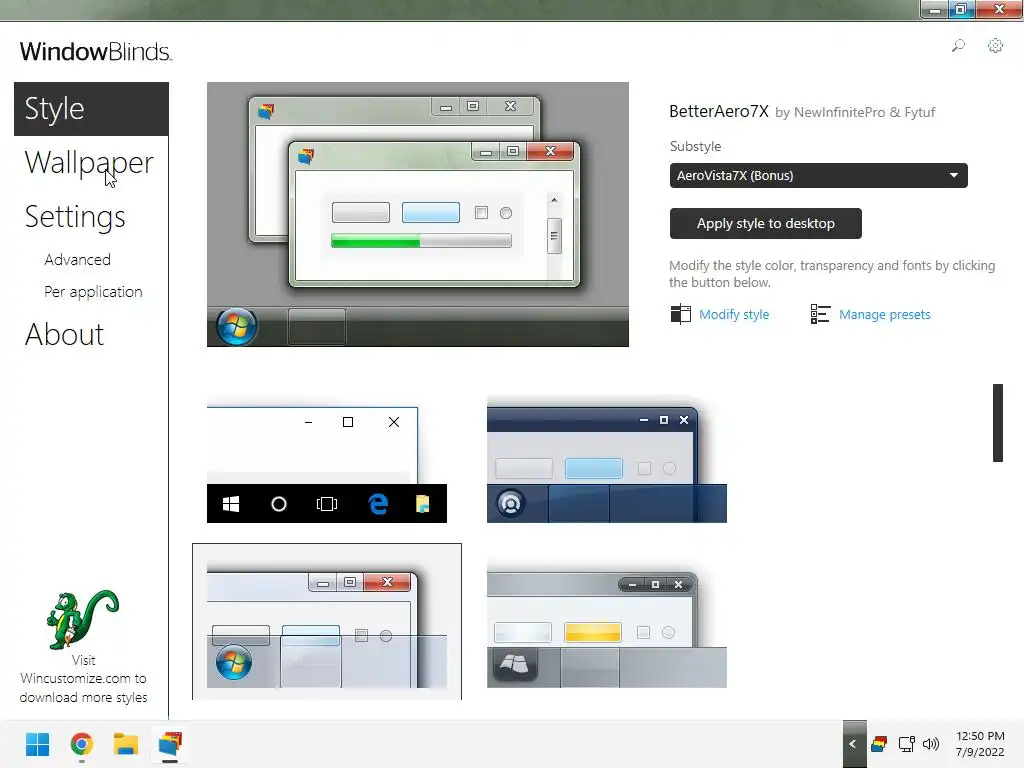1024x768 pixels.
Task: Click the Modify style icon
Action: pyautogui.click(x=680, y=314)
